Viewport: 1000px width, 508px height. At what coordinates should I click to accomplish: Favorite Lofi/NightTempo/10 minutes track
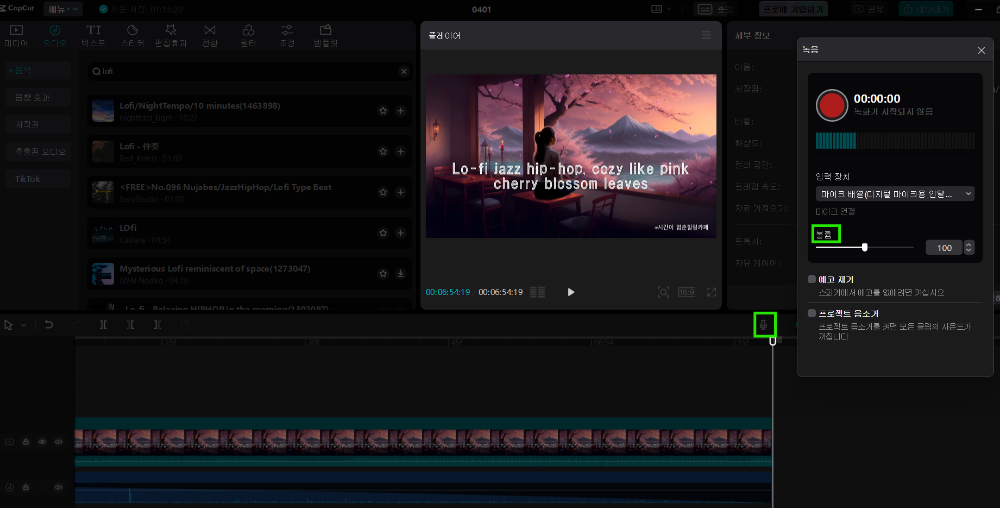click(x=383, y=111)
